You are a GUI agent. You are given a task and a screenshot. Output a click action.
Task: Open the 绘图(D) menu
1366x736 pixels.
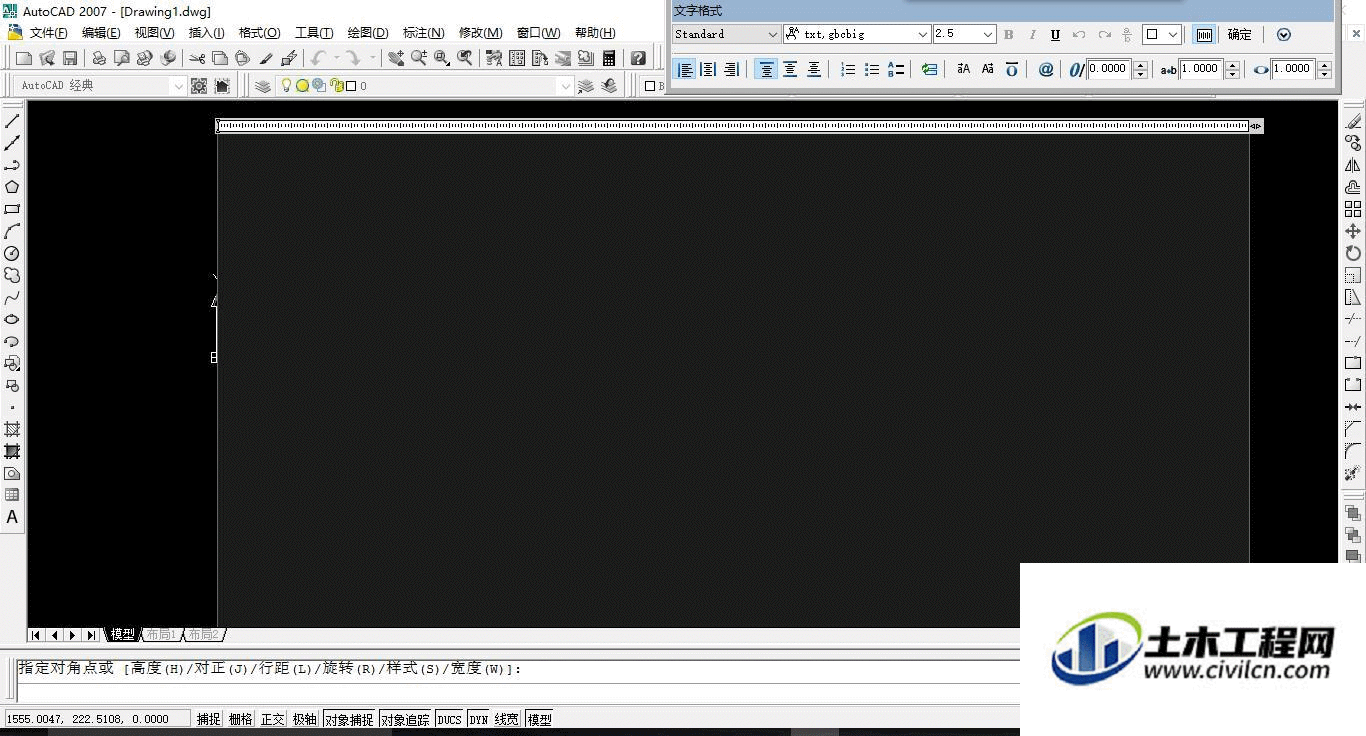point(368,33)
